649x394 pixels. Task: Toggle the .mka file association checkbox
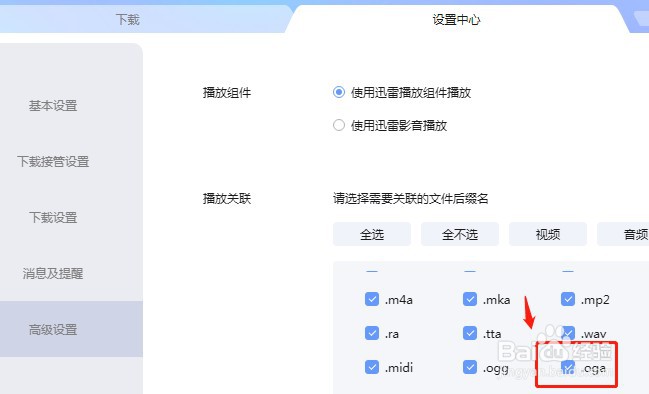[x=470, y=299]
